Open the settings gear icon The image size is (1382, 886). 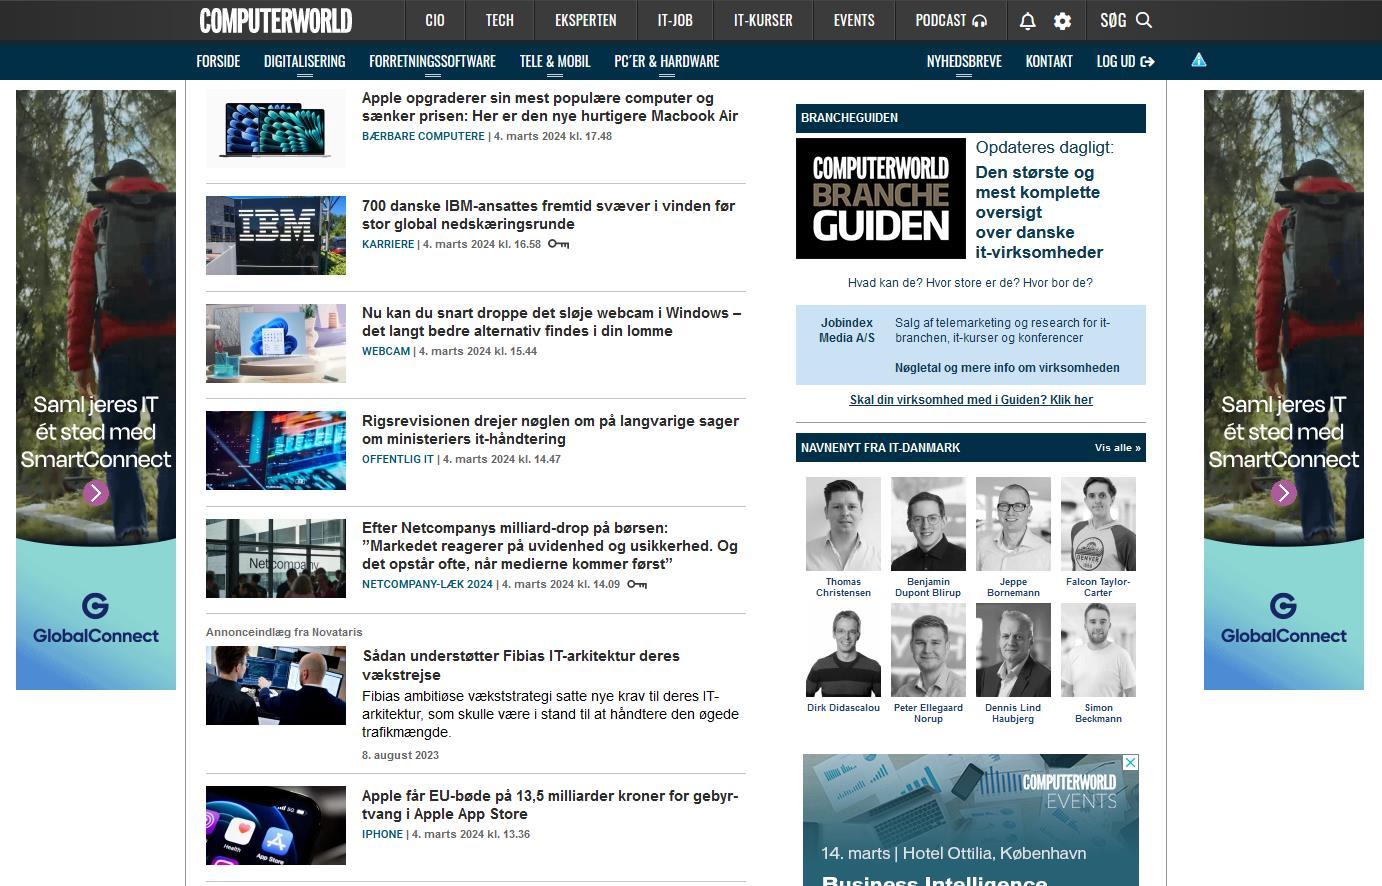pos(1062,21)
